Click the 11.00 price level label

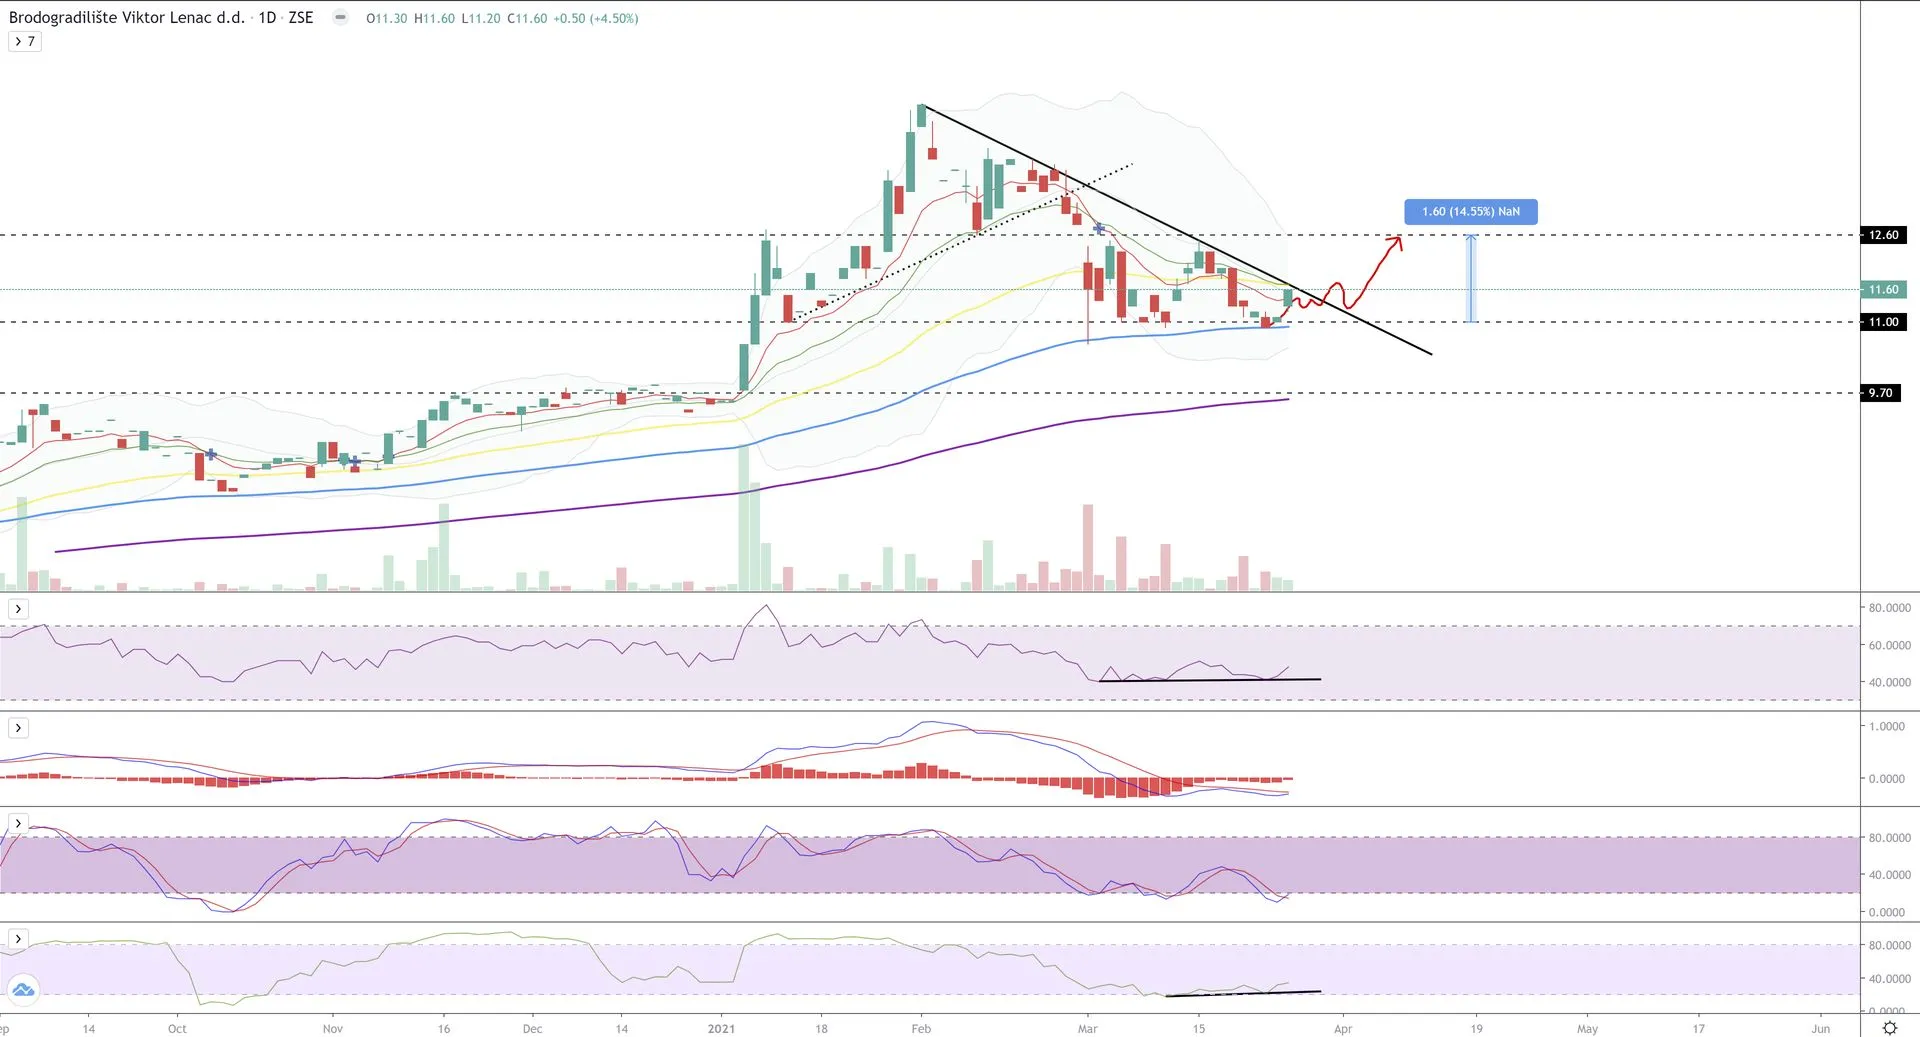point(1883,322)
